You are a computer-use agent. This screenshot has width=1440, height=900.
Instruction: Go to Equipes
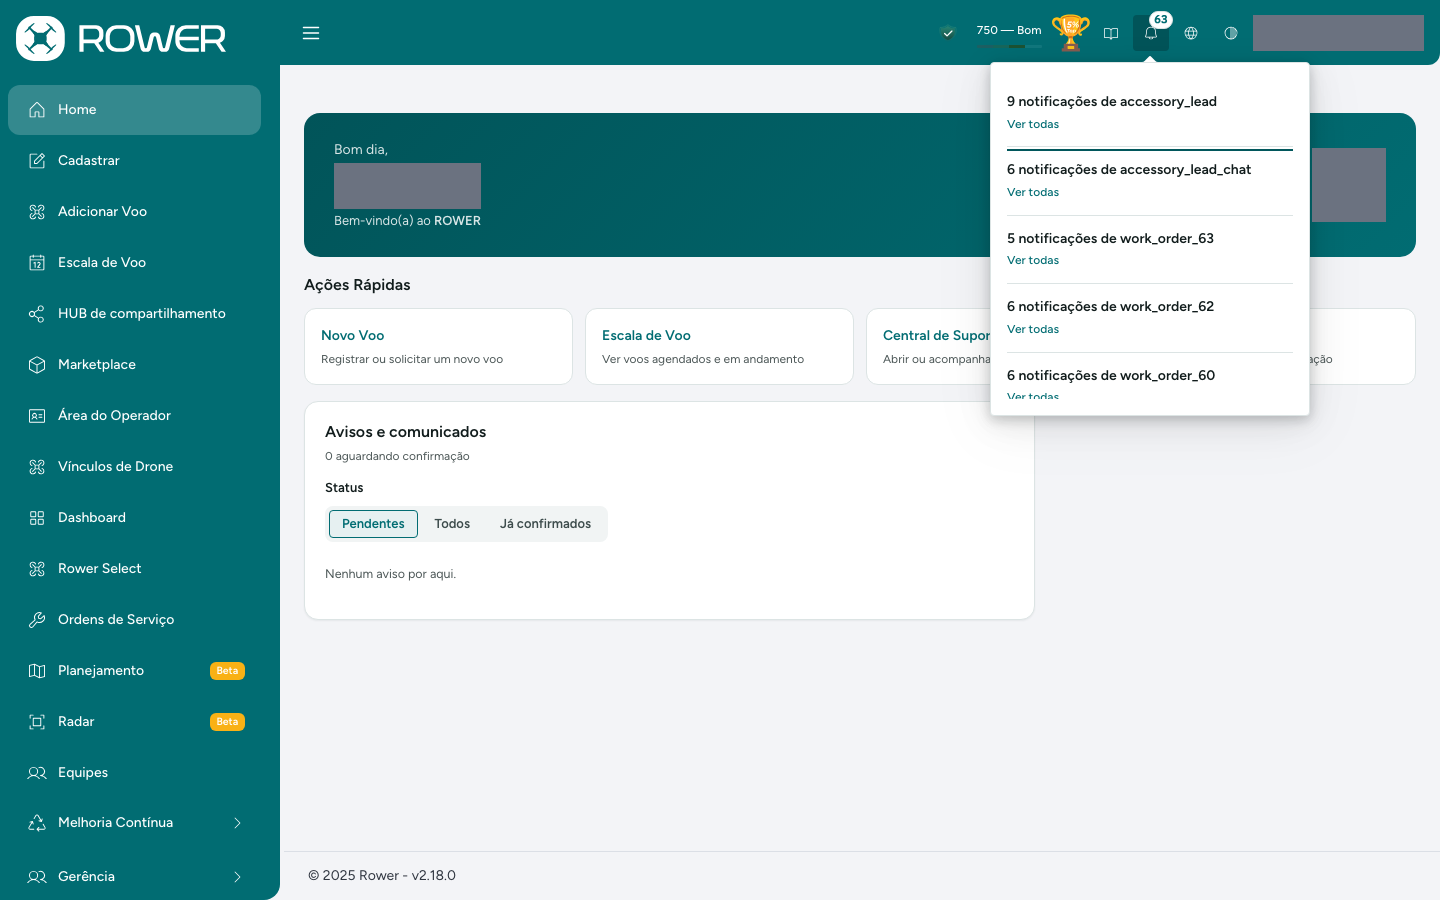tap(134, 773)
